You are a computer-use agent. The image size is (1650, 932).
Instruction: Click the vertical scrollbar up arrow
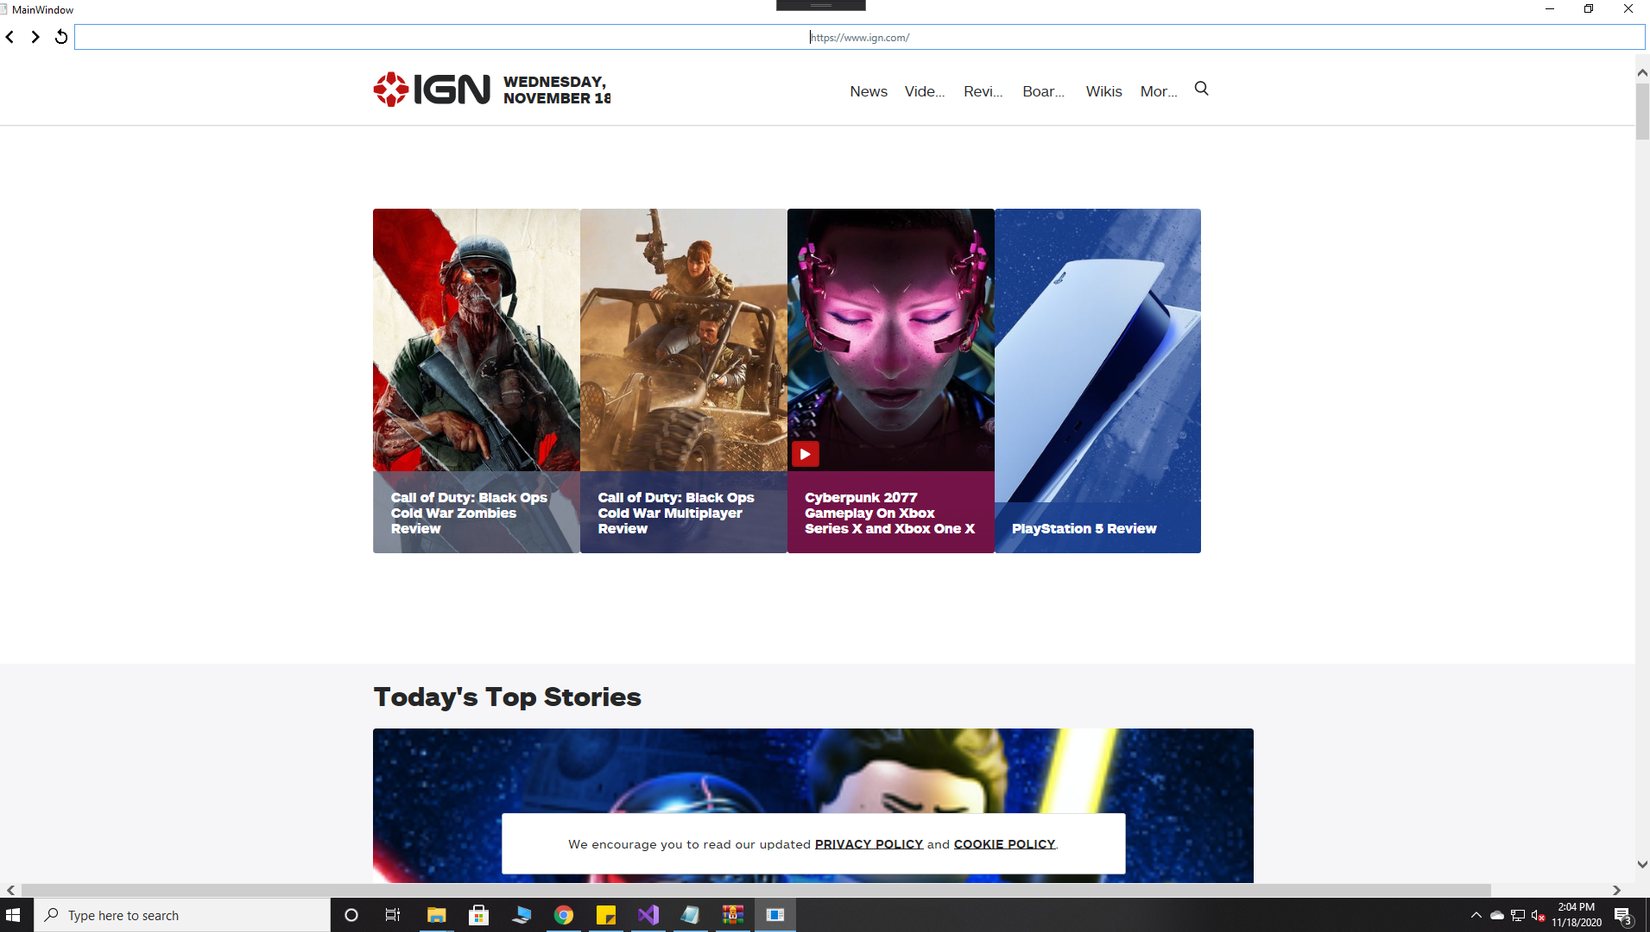click(1642, 73)
